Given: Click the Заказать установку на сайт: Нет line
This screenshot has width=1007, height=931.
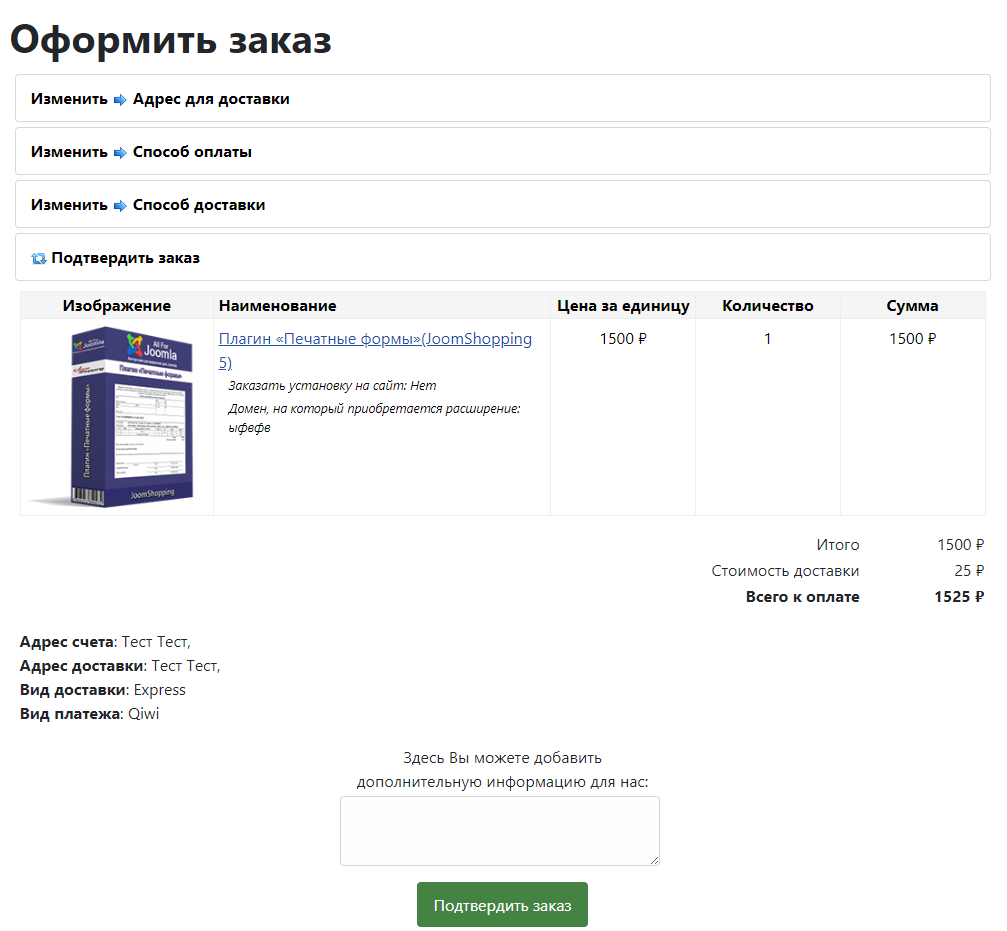Looking at the screenshot, I should [x=332, y=386].
